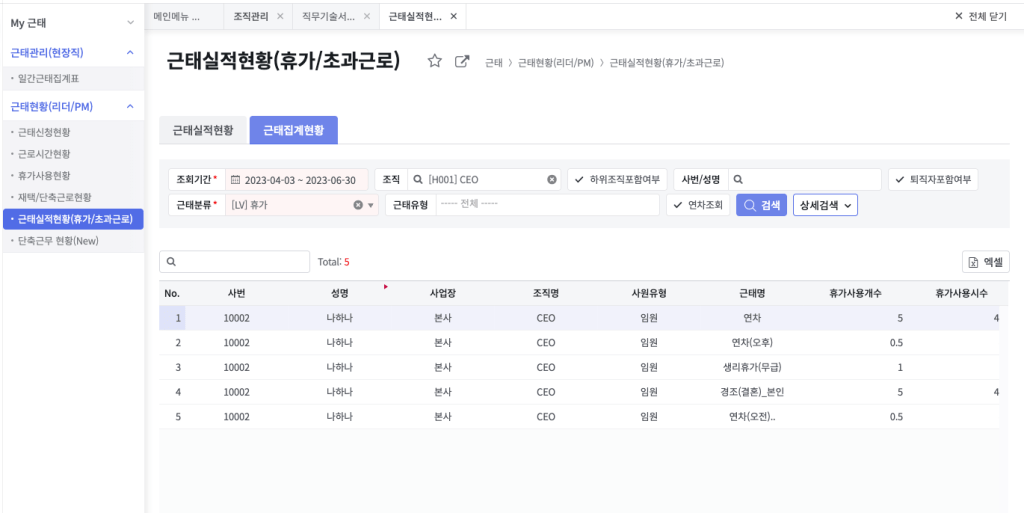Image resolution: width=1024 pixels, height=513 pixels.
Task: Switch to 직무기술서 tab
Action: (x=328, y=16)
